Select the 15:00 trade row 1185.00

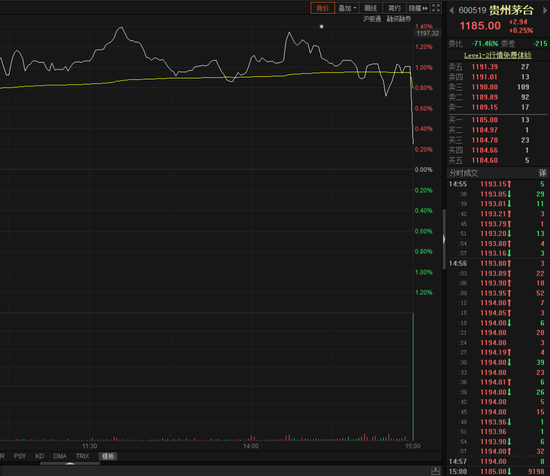click(x=497, y=472)
